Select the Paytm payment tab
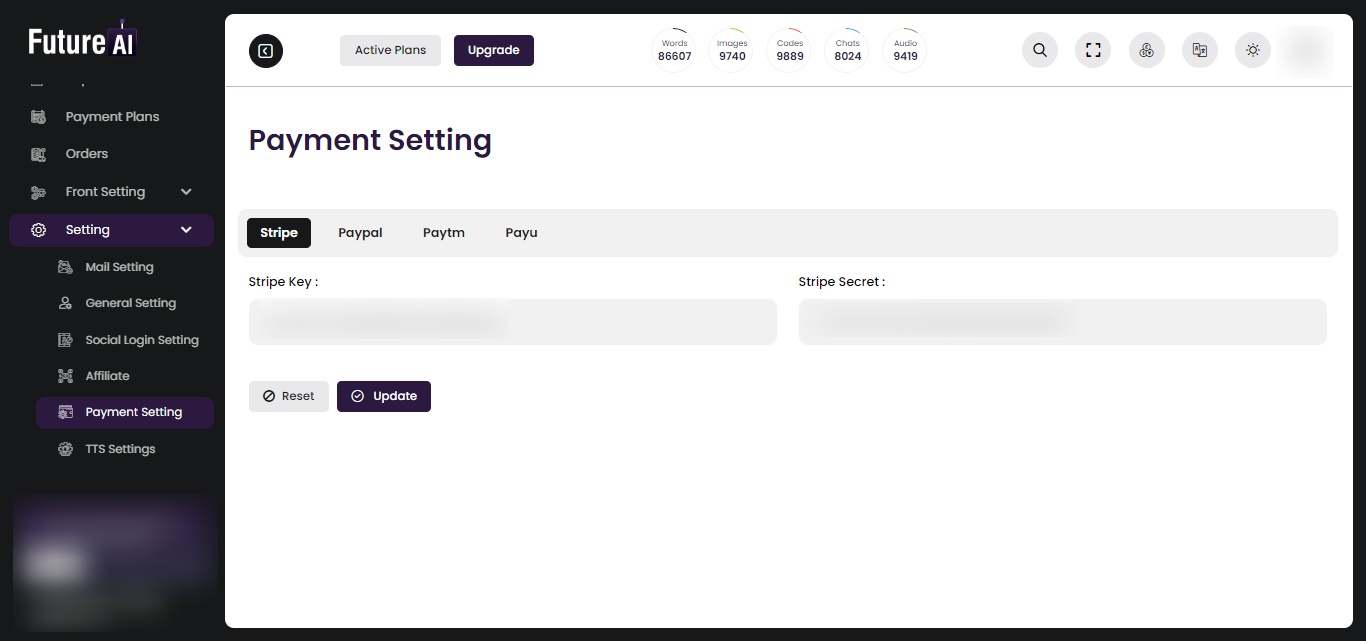Image resolution: width=1366 pixels, height=641 pixels. [x=444, y=232]
